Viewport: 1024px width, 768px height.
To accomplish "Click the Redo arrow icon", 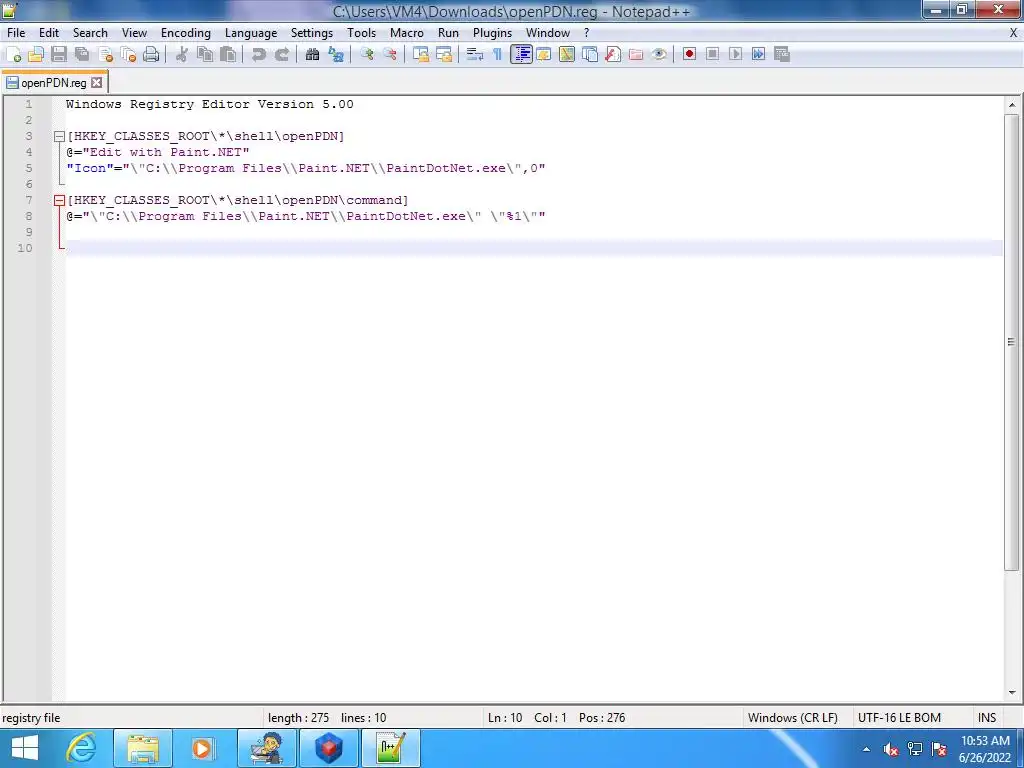I will coord(281,54).
